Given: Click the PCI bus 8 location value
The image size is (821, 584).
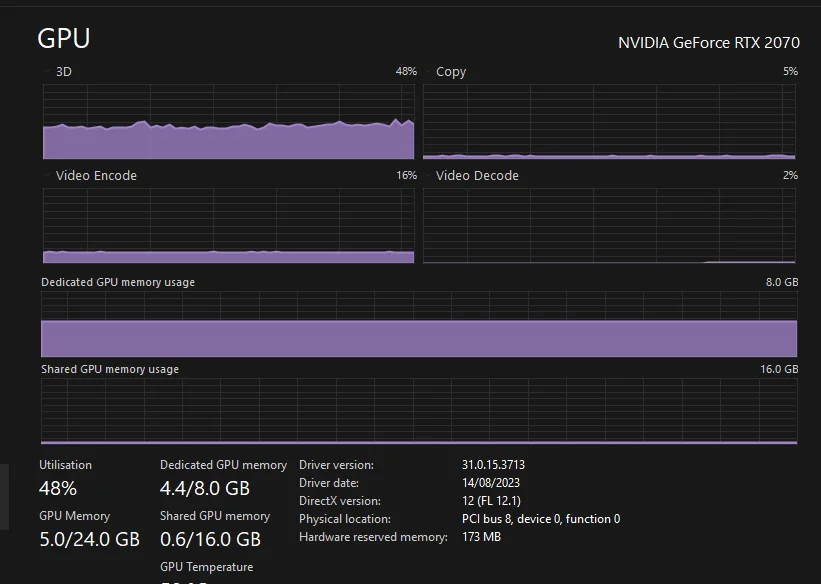Looking at the screenshot, I should [x=541, y=519].
